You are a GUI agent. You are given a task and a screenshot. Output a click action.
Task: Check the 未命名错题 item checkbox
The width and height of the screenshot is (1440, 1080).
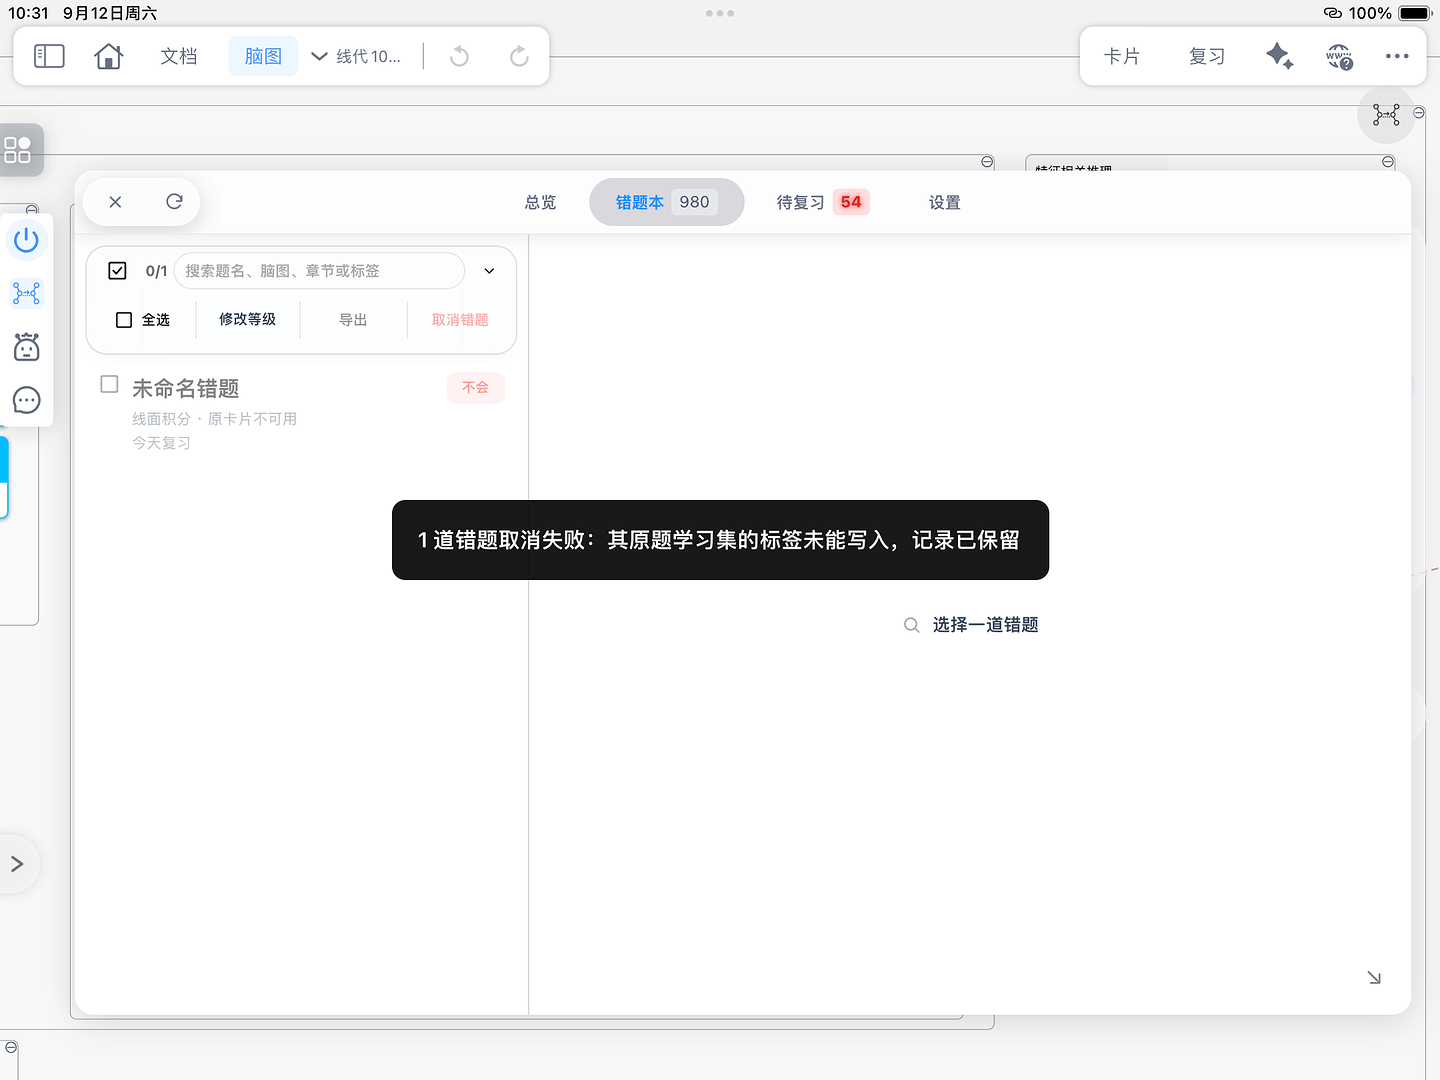pyautogui.click(x=110, y=385)
